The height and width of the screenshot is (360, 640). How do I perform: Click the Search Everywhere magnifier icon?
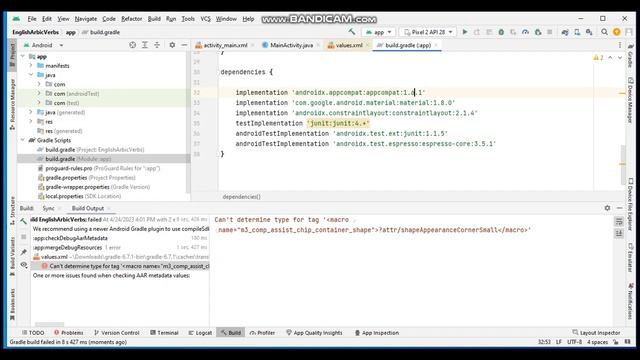pyautogui.click(x=604, y=32)
